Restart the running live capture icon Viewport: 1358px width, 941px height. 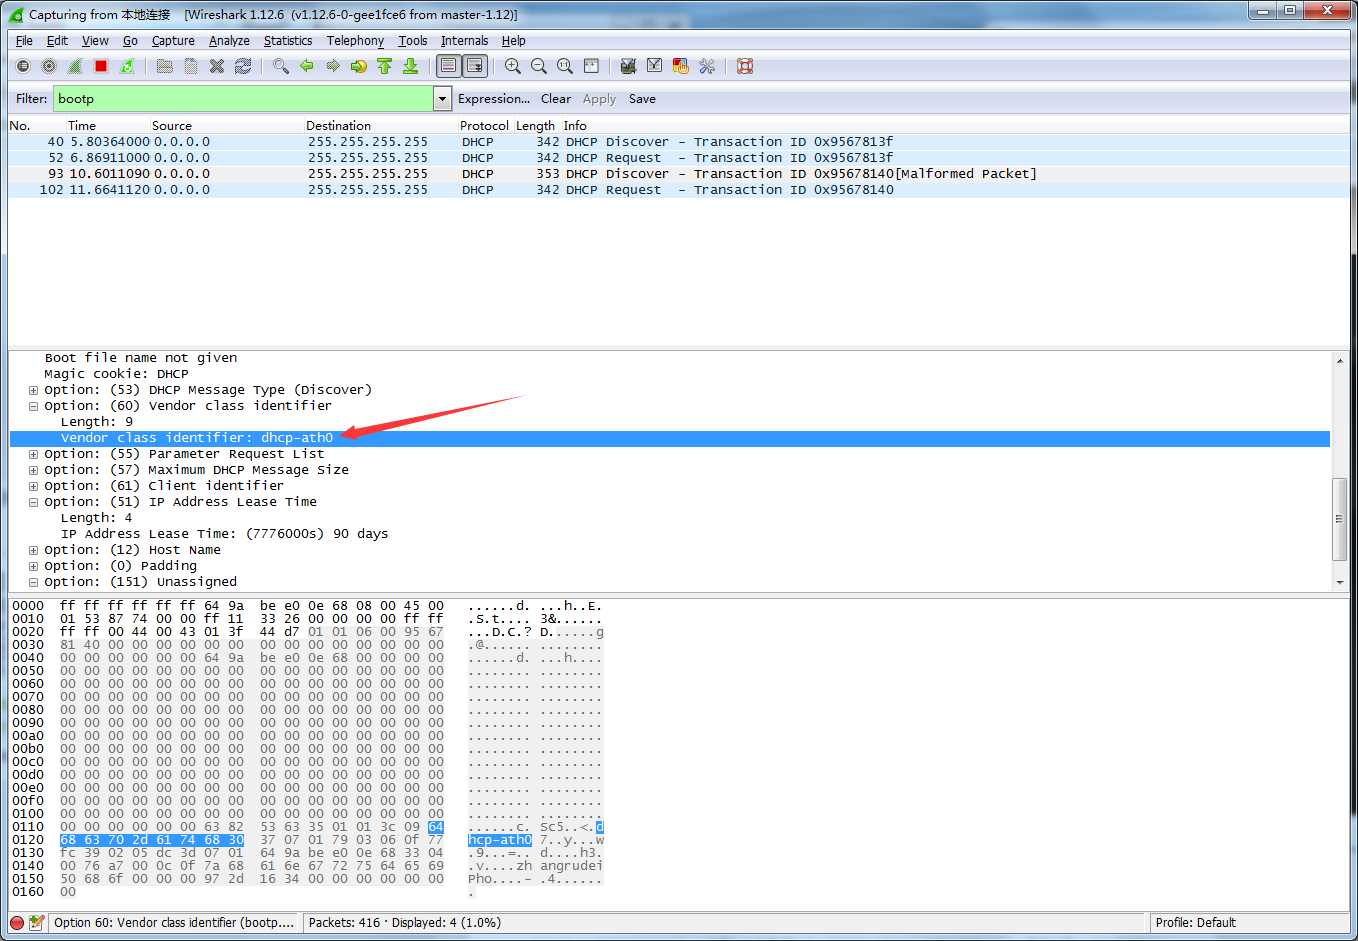click(x=127, y=66)
